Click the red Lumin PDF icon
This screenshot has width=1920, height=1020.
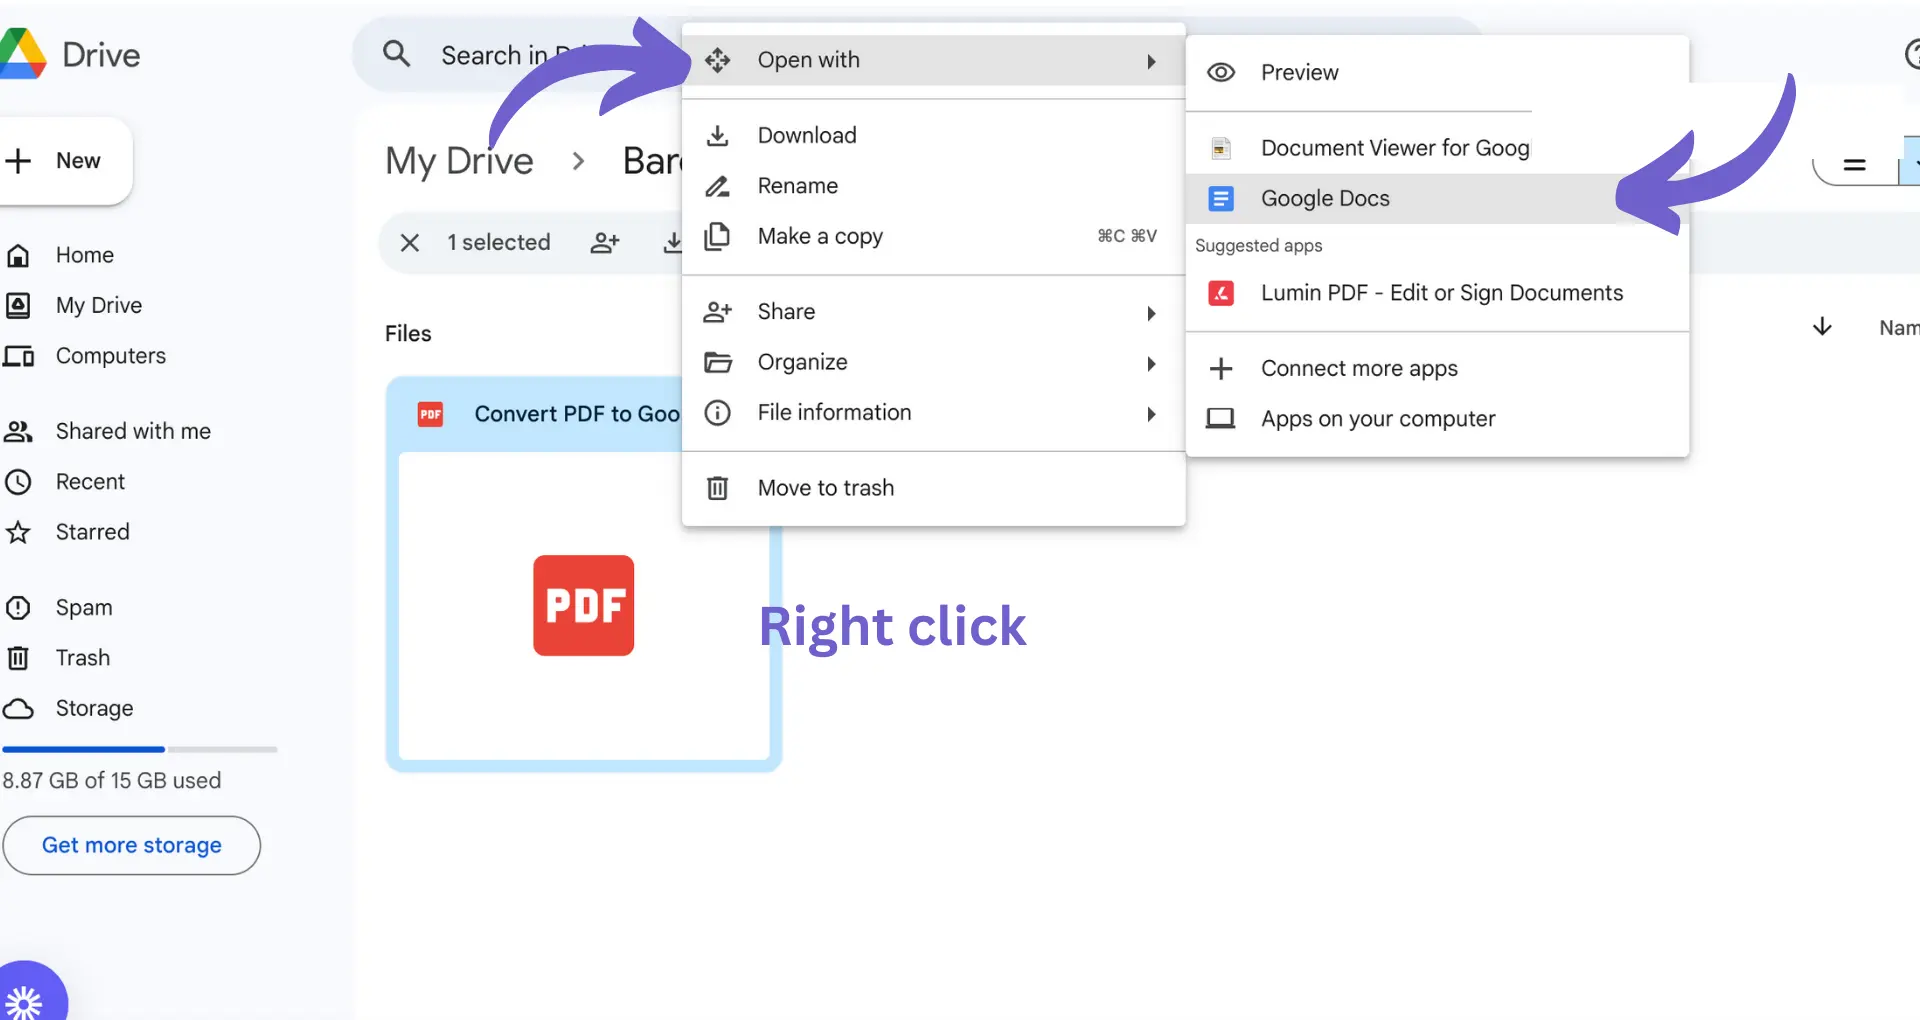1221,293
